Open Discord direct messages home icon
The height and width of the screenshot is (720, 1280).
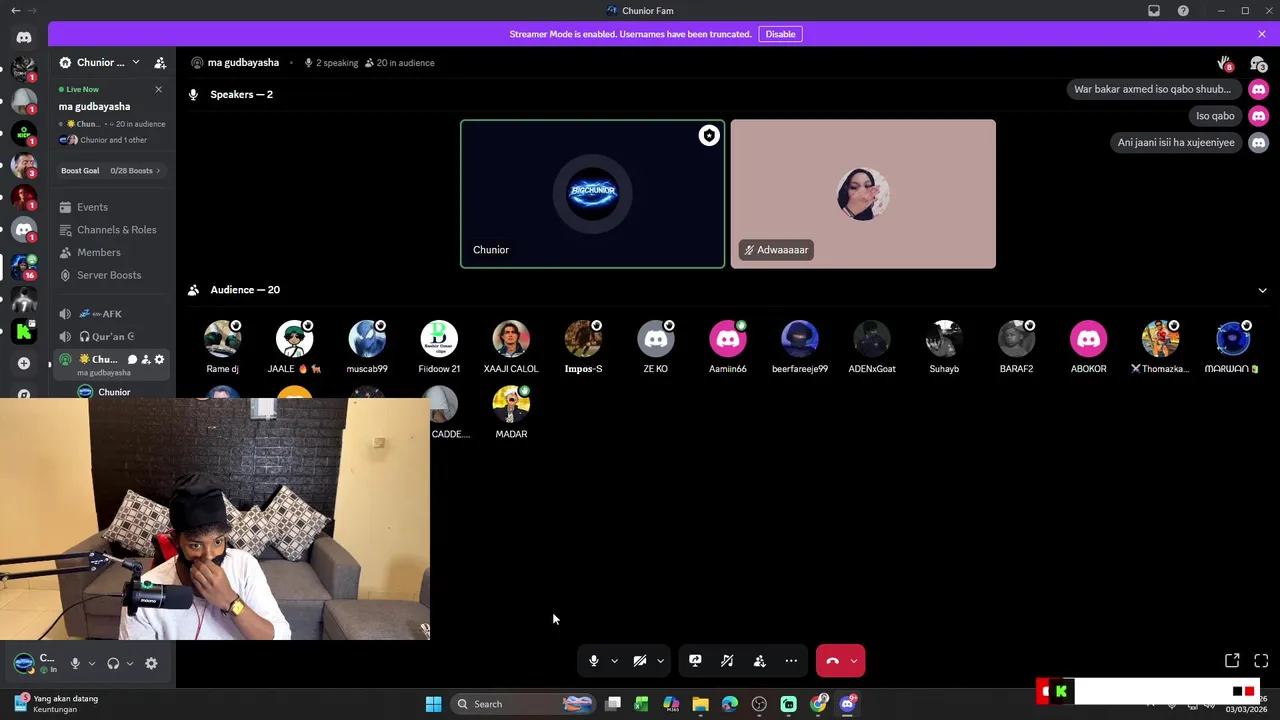[24, 38]
